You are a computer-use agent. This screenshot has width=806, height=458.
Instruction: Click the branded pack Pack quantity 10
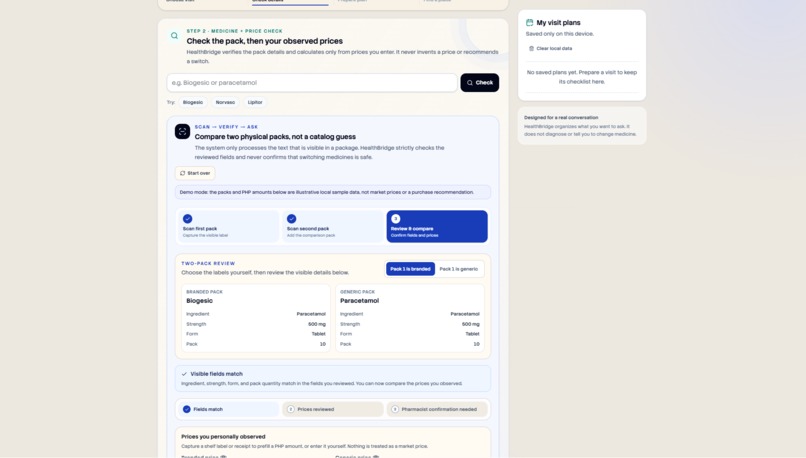pos(323,344)
